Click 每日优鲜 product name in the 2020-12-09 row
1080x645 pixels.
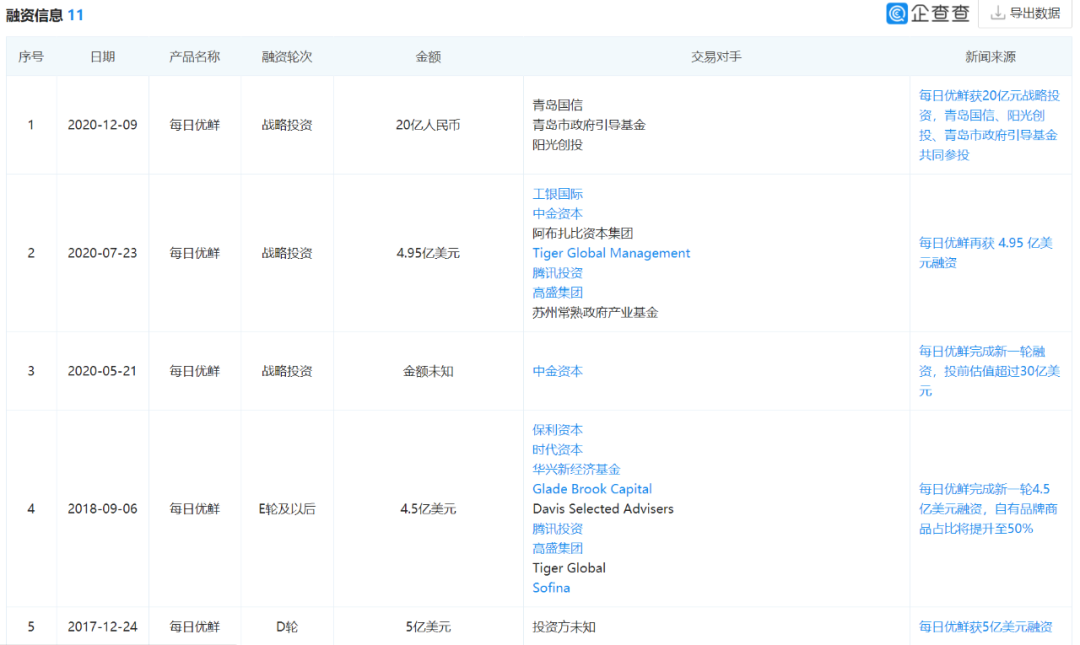point(195,125)
